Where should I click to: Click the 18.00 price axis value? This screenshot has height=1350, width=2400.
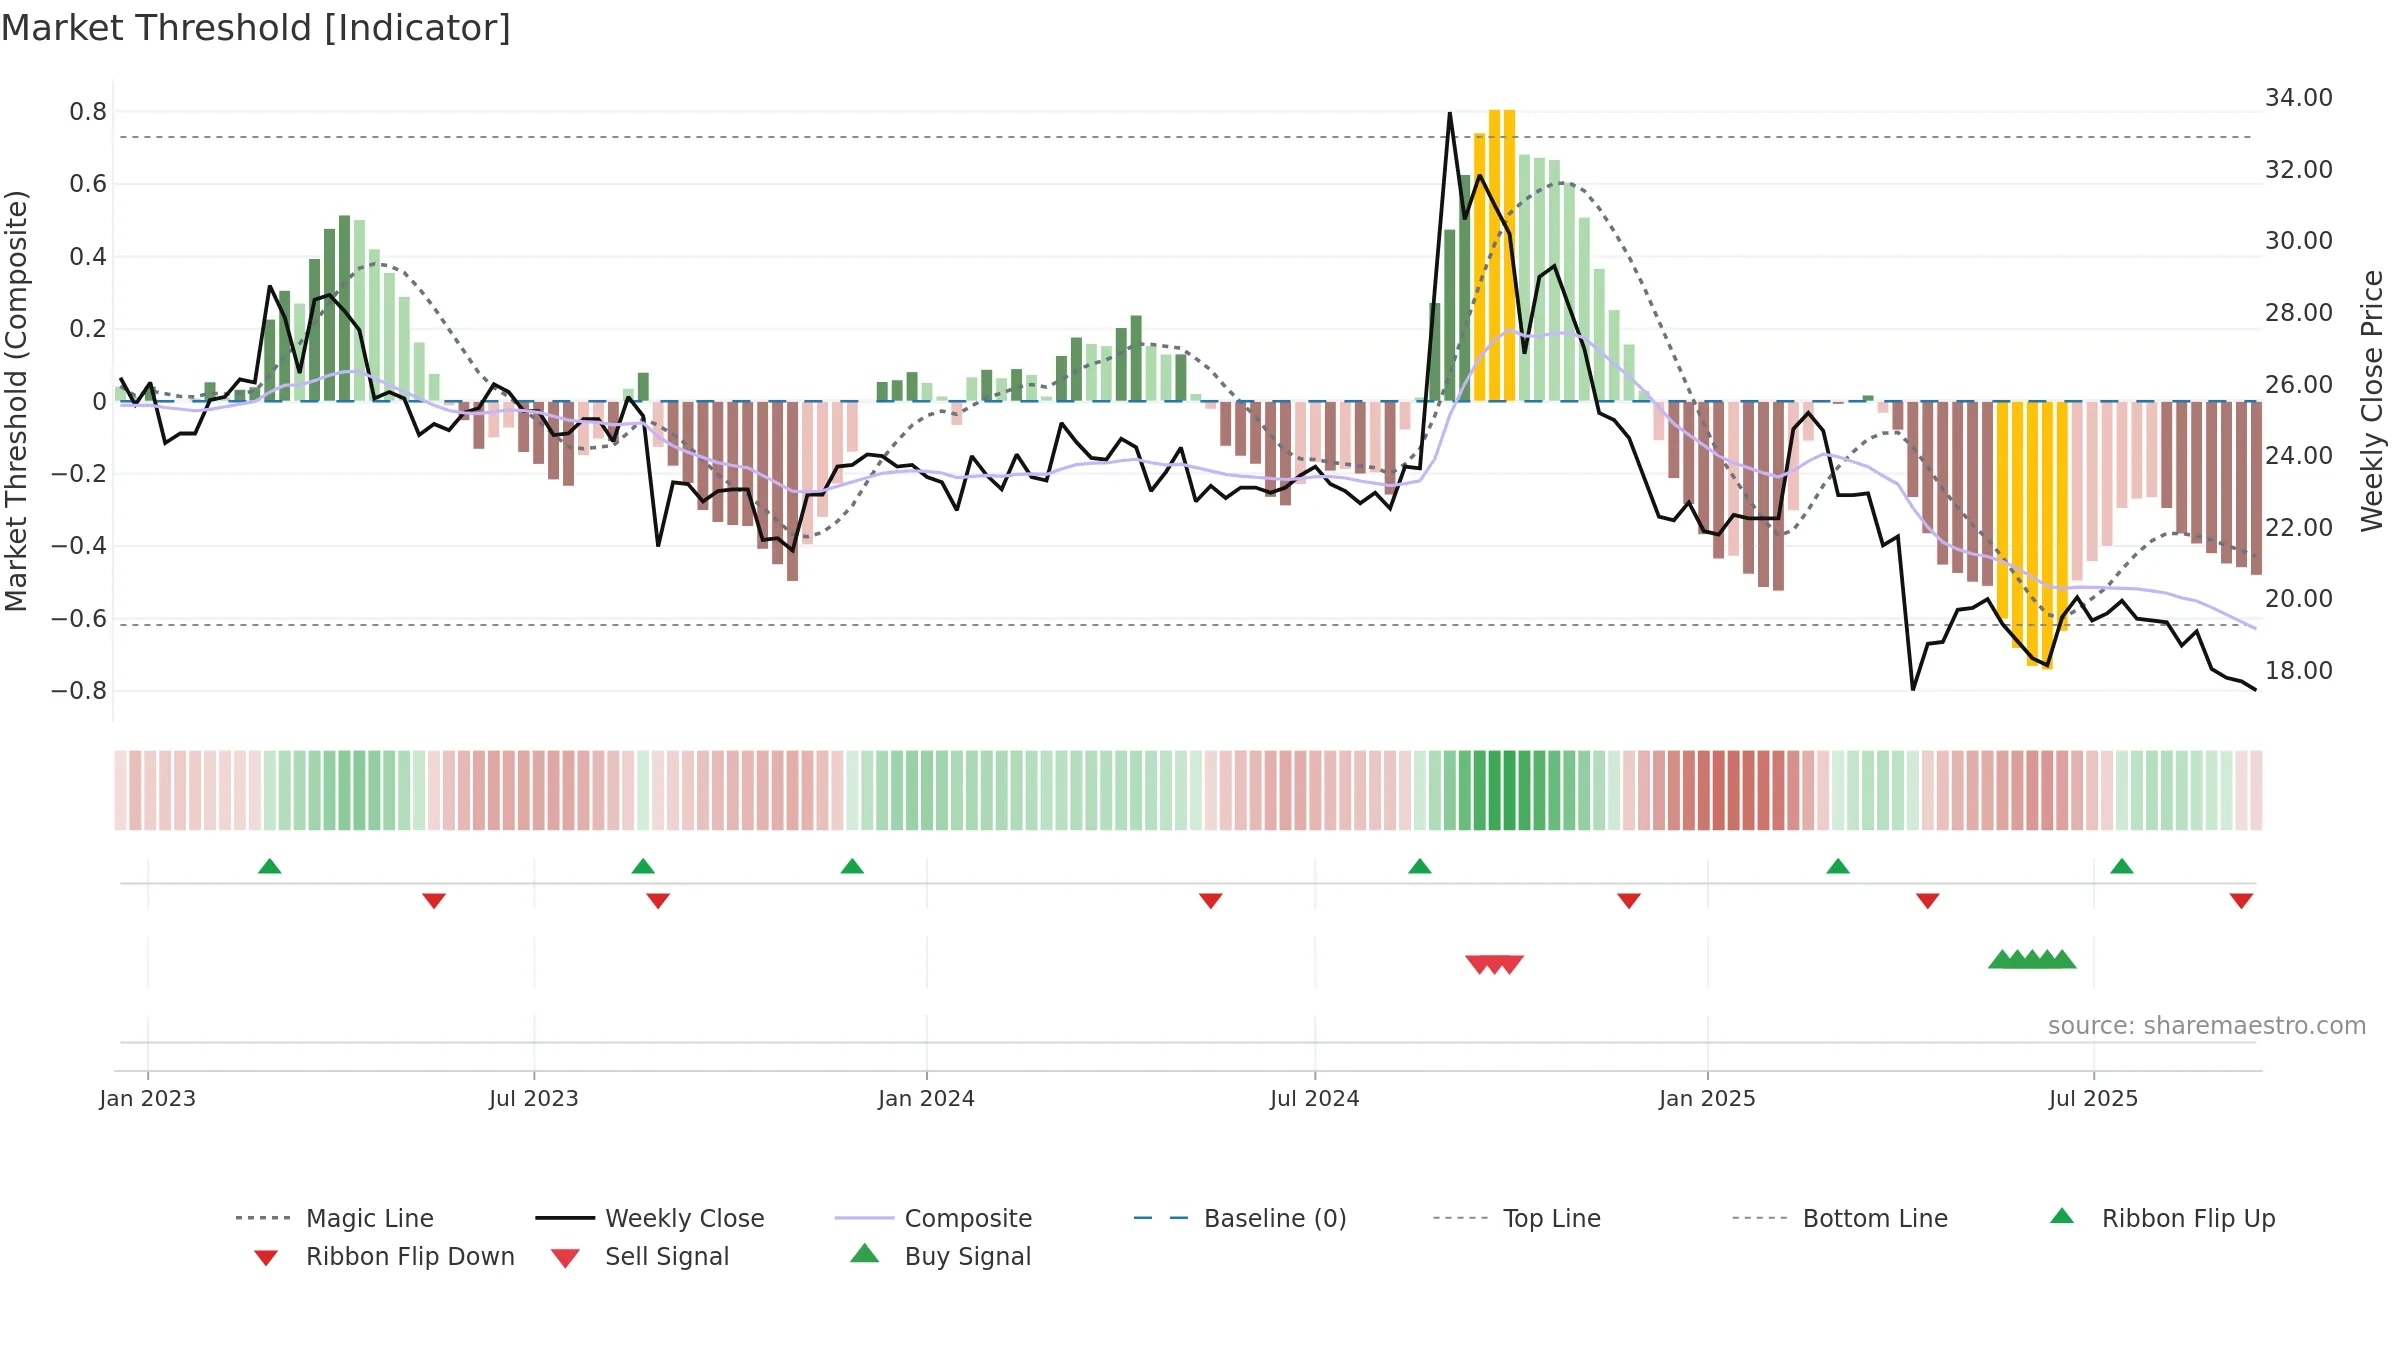pyautogui.click(x=2299, y=670)
